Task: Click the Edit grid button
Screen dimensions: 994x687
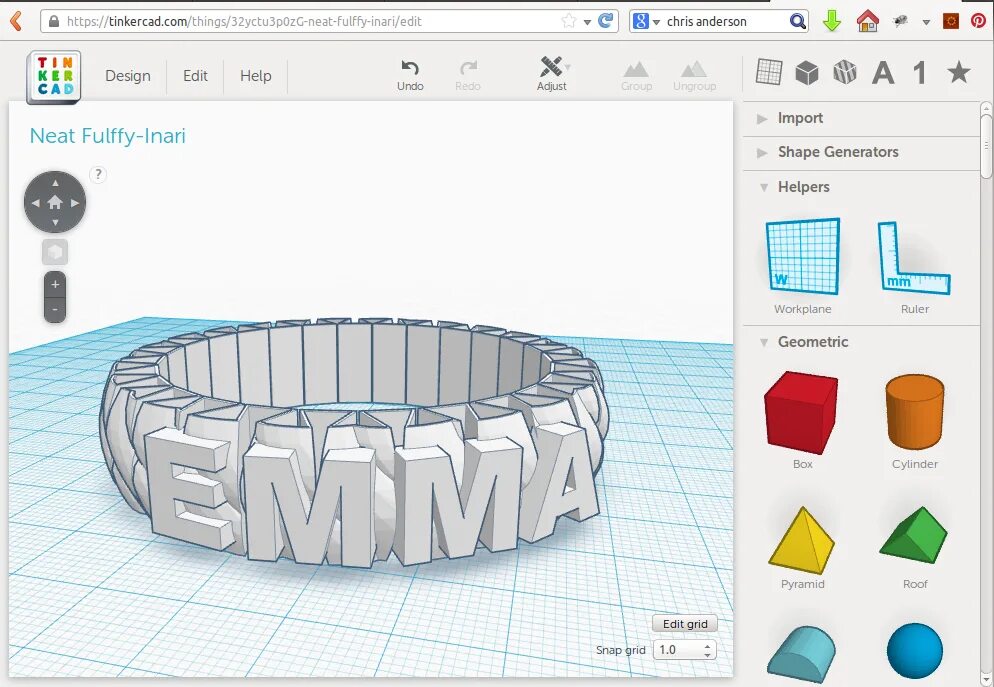Action: [x=685, y=624]
